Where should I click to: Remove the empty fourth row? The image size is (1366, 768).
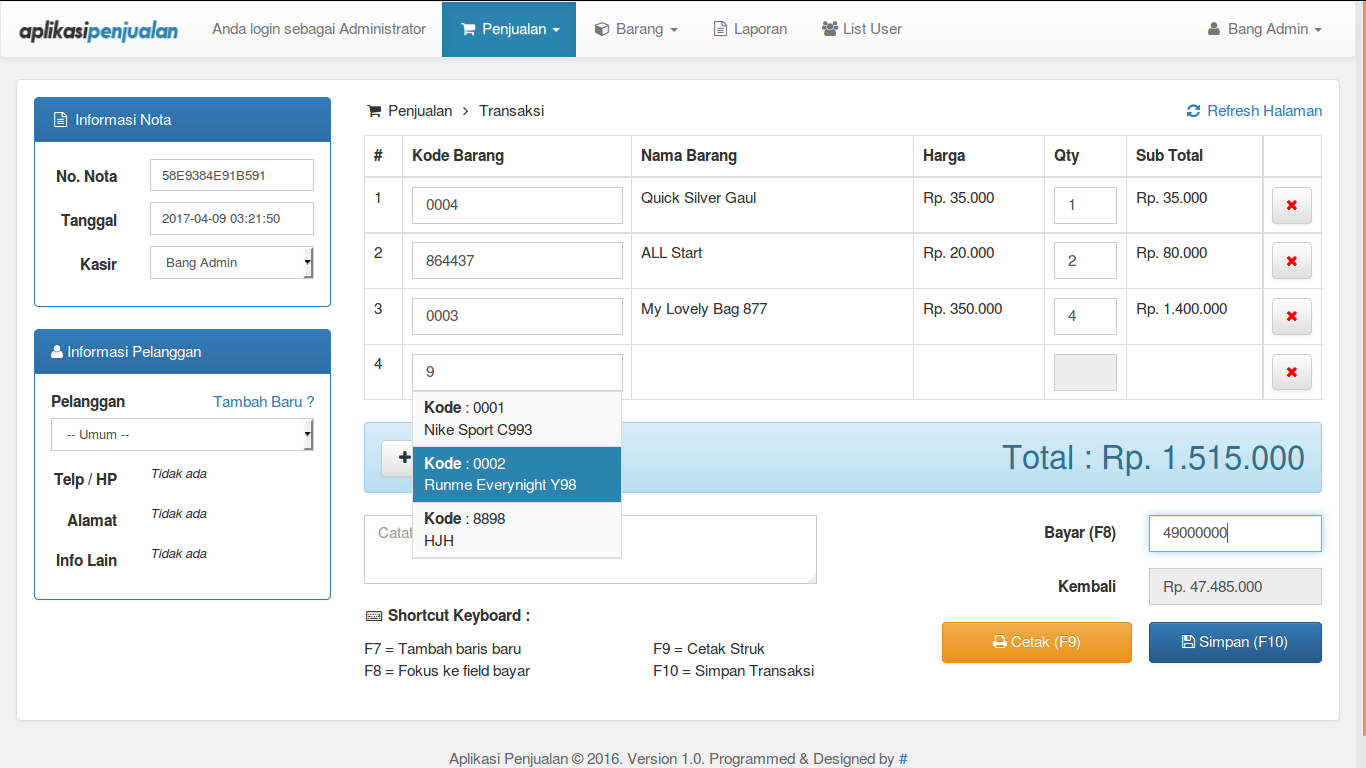(1291, 372)
